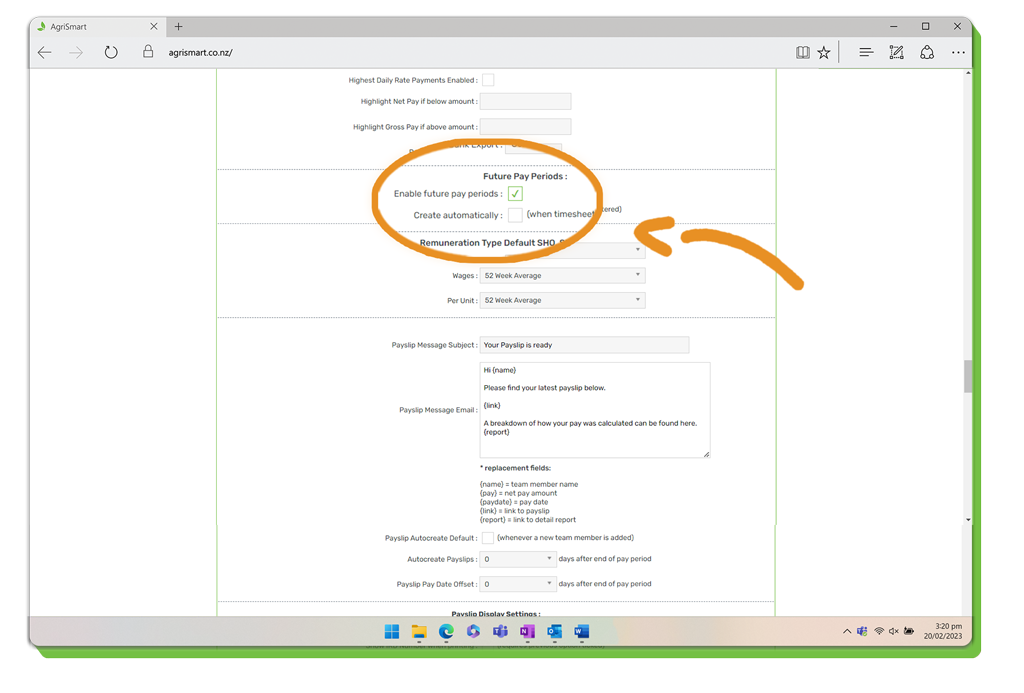The width and height of the screenshot is (1024, 693).
Task: Enable Highest Daily Rate Payments checkbox
Action: [x=488, y=80]
